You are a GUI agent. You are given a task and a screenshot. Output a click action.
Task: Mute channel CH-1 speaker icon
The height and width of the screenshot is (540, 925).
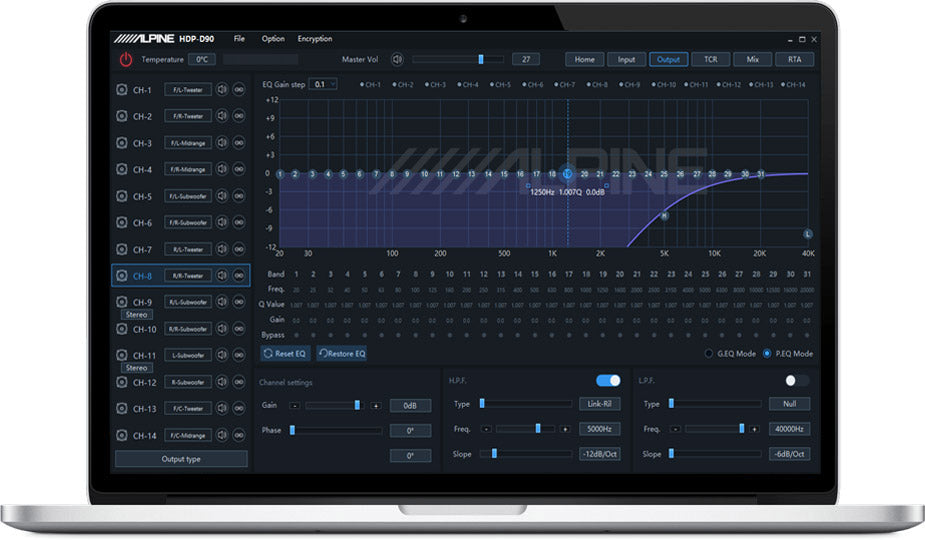click(222, 90)
